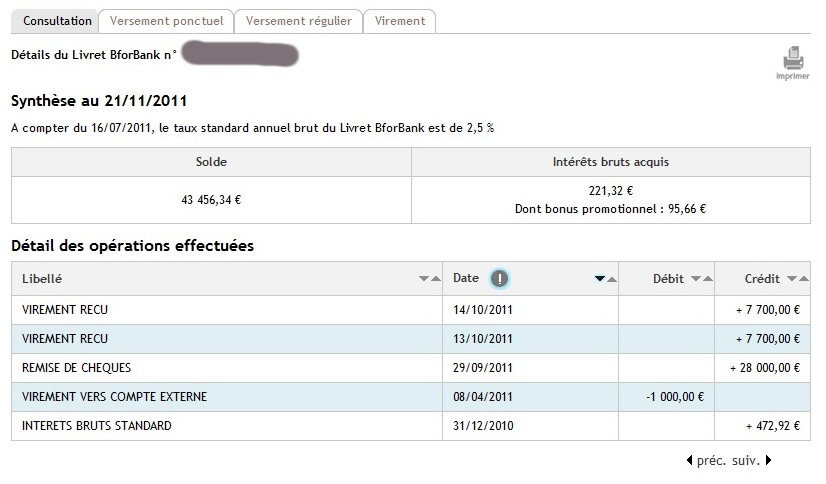
Task: Switch to Versement ponctuel tab
Action: (x=166, y=21)
